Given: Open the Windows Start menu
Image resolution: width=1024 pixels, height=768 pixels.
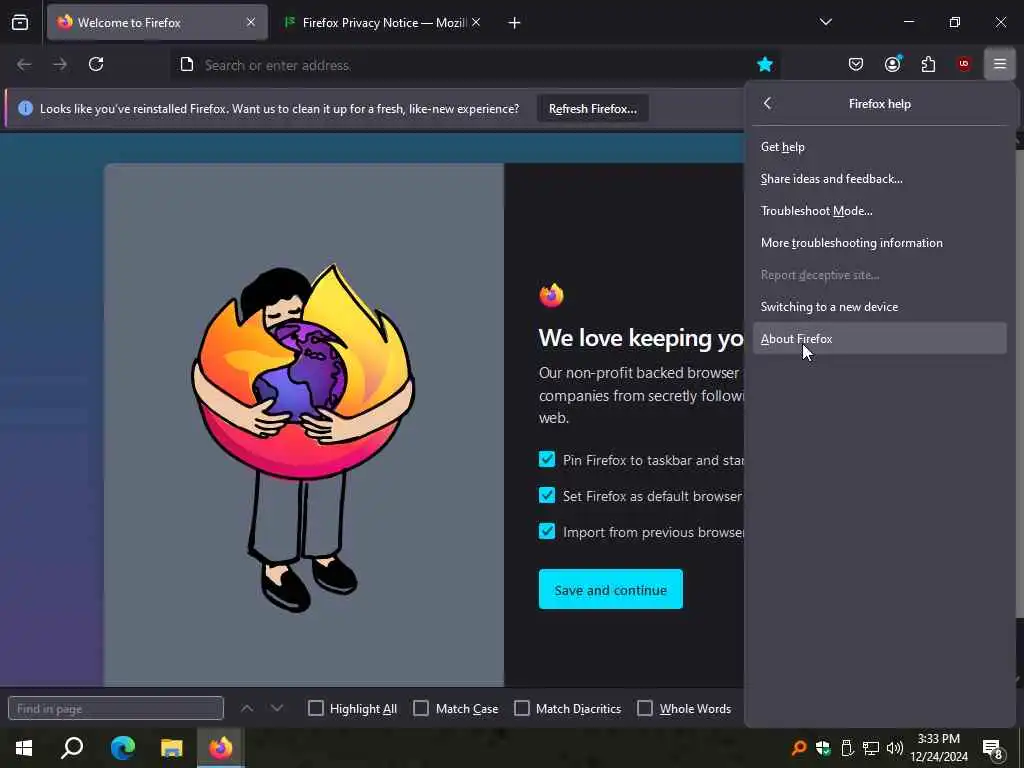Looking at the screenshot, I should click(24, 748).
